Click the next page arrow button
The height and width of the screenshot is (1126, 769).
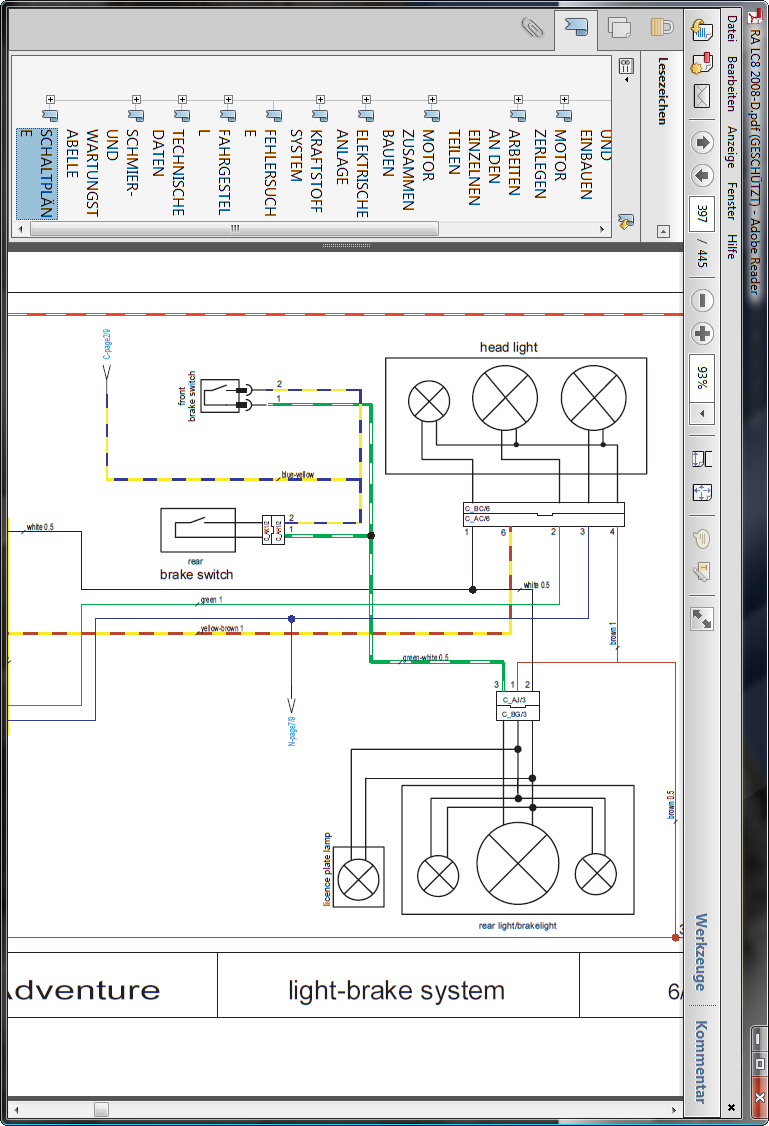click(x=702, y=176)
